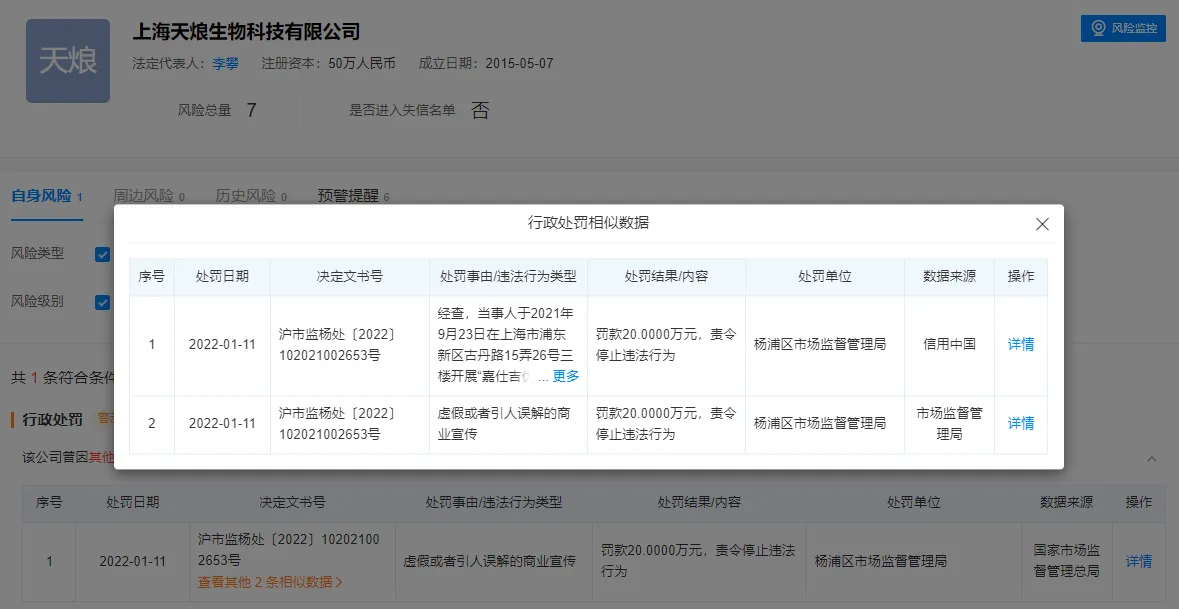1179x609 pixels.
Task: Click the 是否进入失信名单 value 否
Action: [480, 111]
